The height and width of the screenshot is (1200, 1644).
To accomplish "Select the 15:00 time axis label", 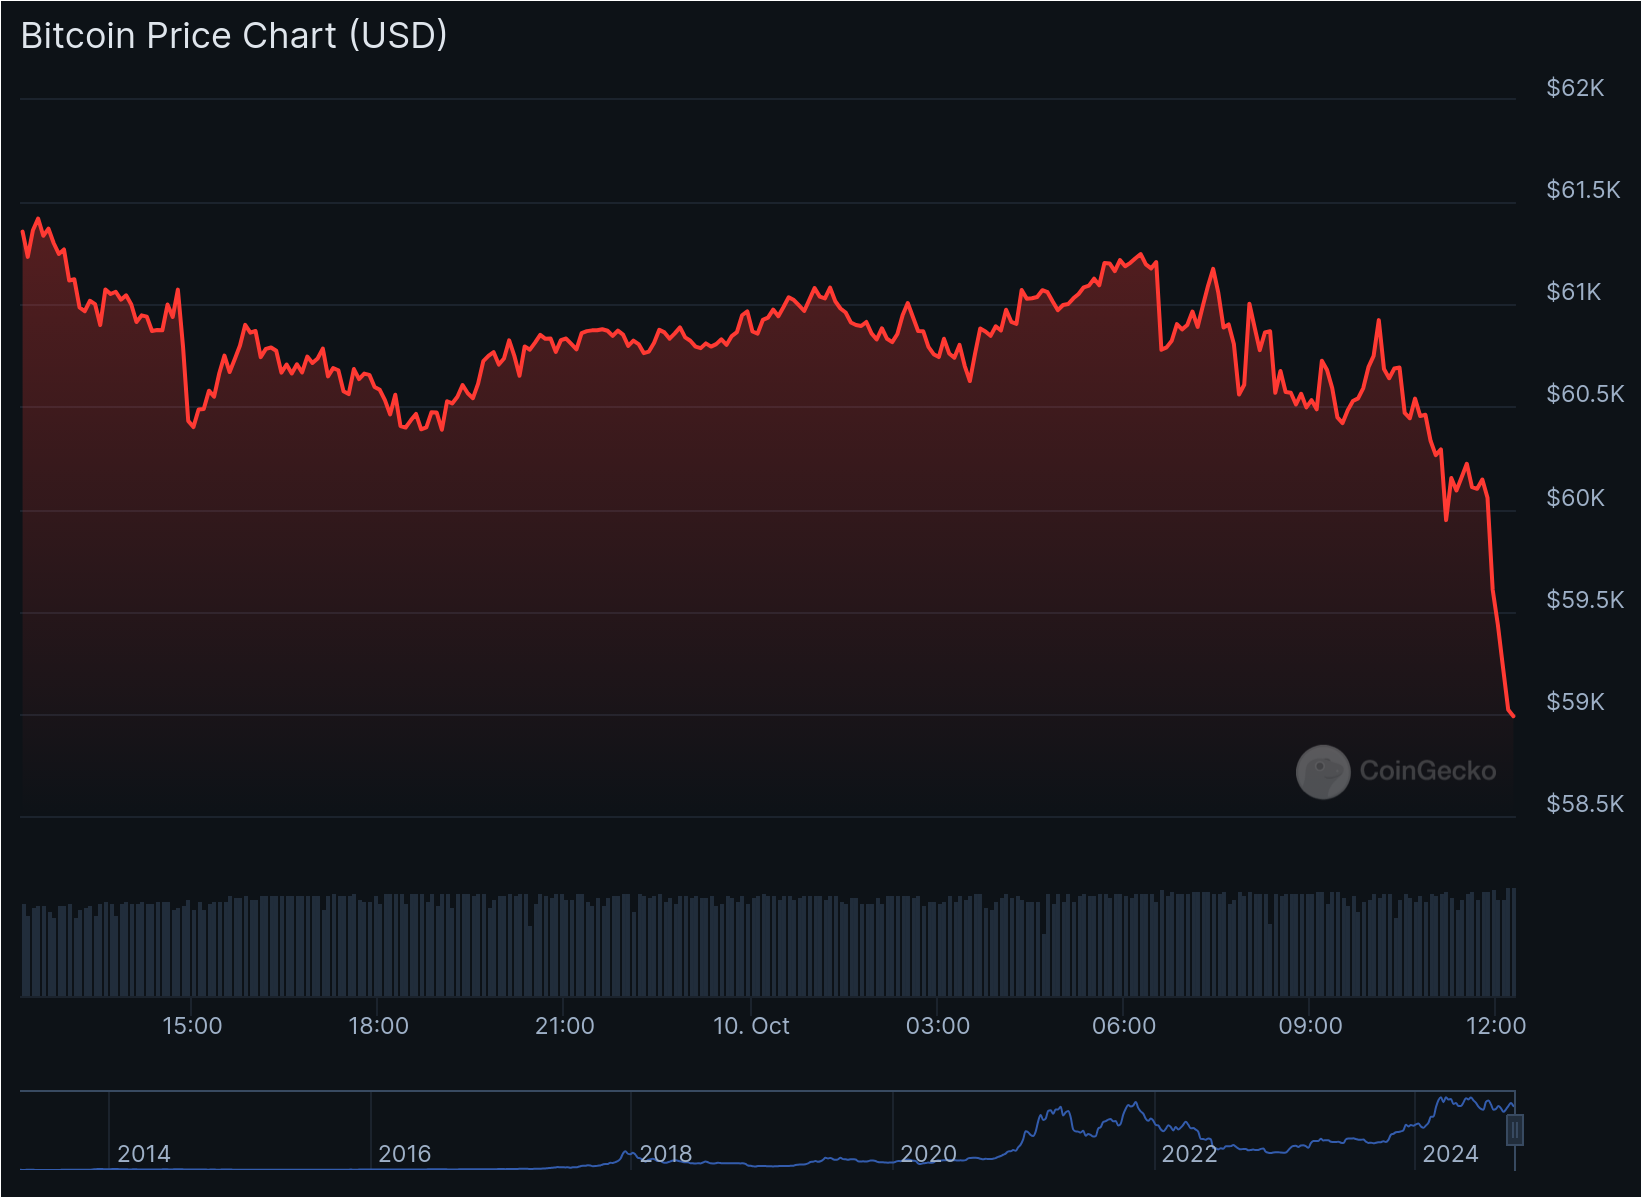I will (x=192, y=1026).
